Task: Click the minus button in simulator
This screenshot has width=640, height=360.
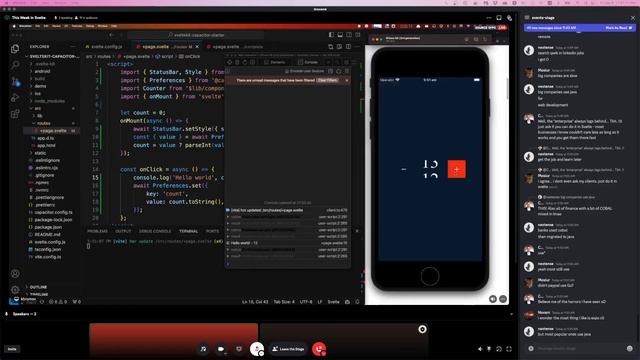Action: click(x=404, y=169)
